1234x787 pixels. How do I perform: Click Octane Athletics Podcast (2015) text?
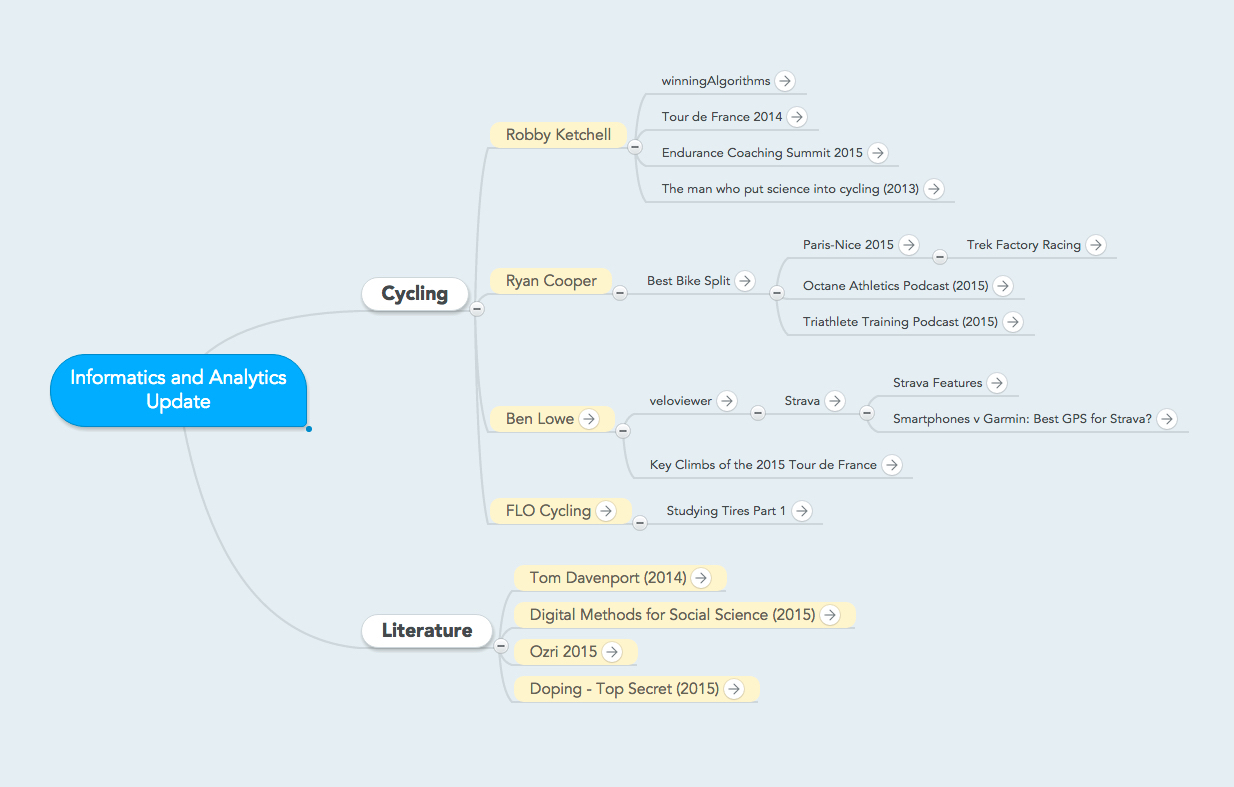[895, 286]
